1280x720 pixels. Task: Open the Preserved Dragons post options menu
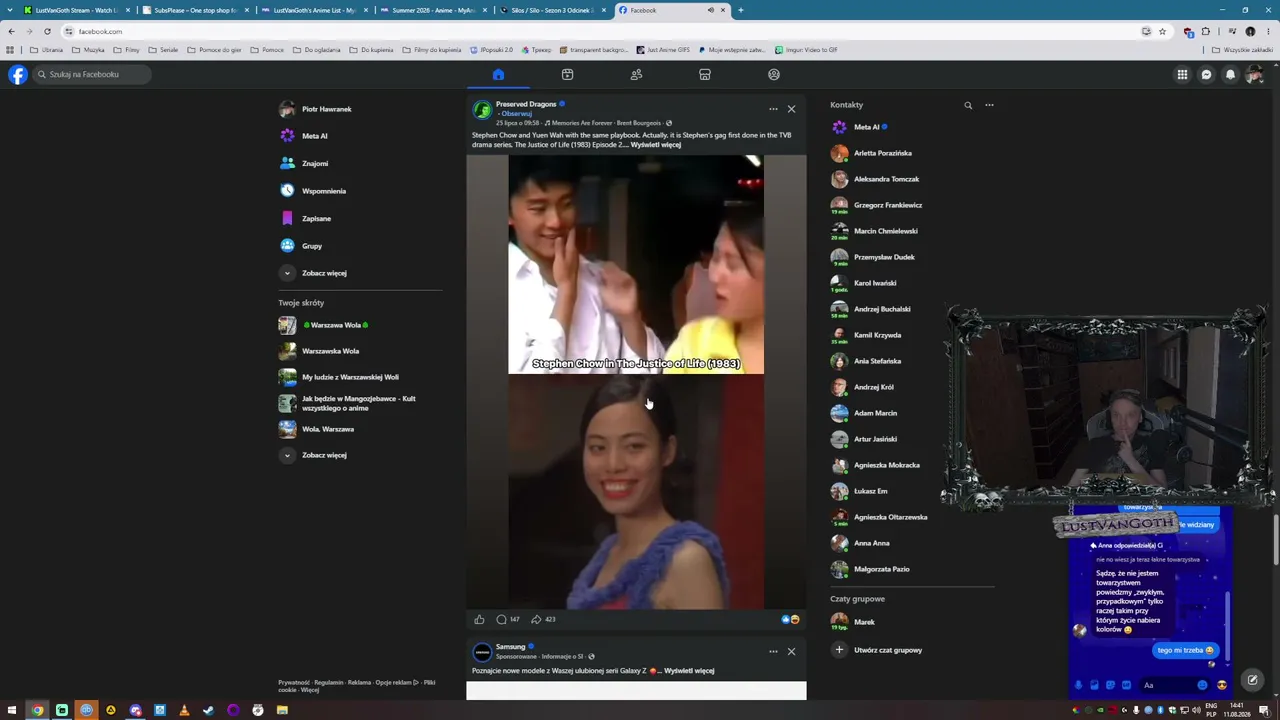pyautogui.click(x=773, y=109)
